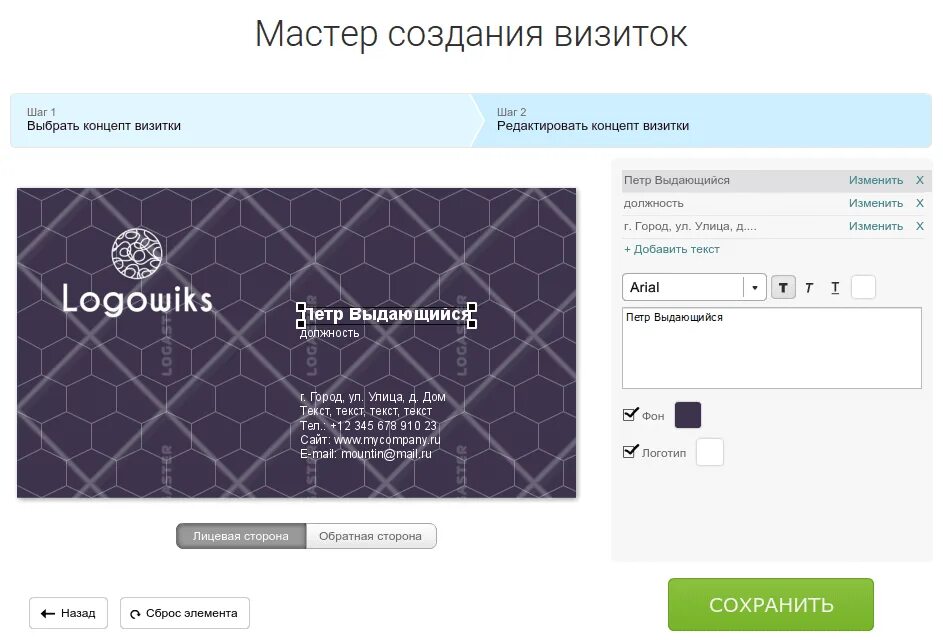The width and height of the screenshot is (943, 640).
Task: Open the dark purple background color swatch
Action: coord(688,415)
